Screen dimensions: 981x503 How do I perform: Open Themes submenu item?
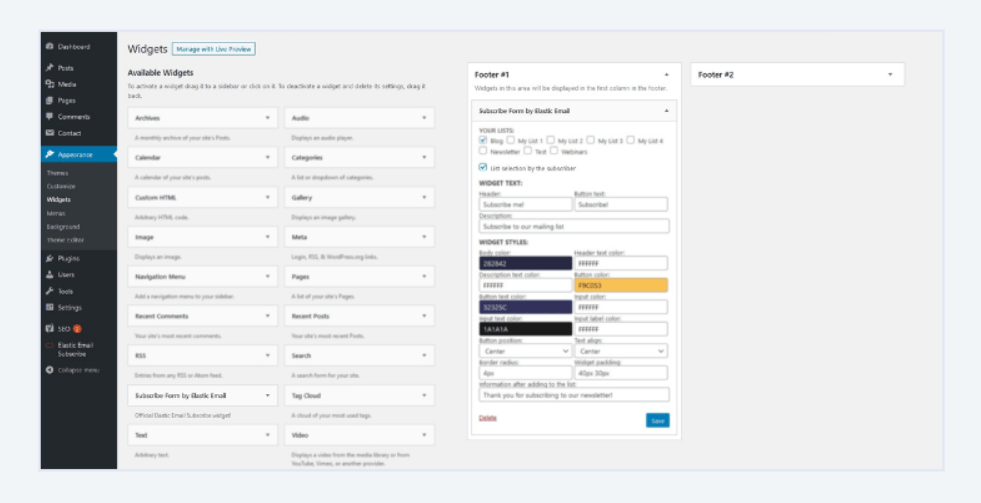58,173
